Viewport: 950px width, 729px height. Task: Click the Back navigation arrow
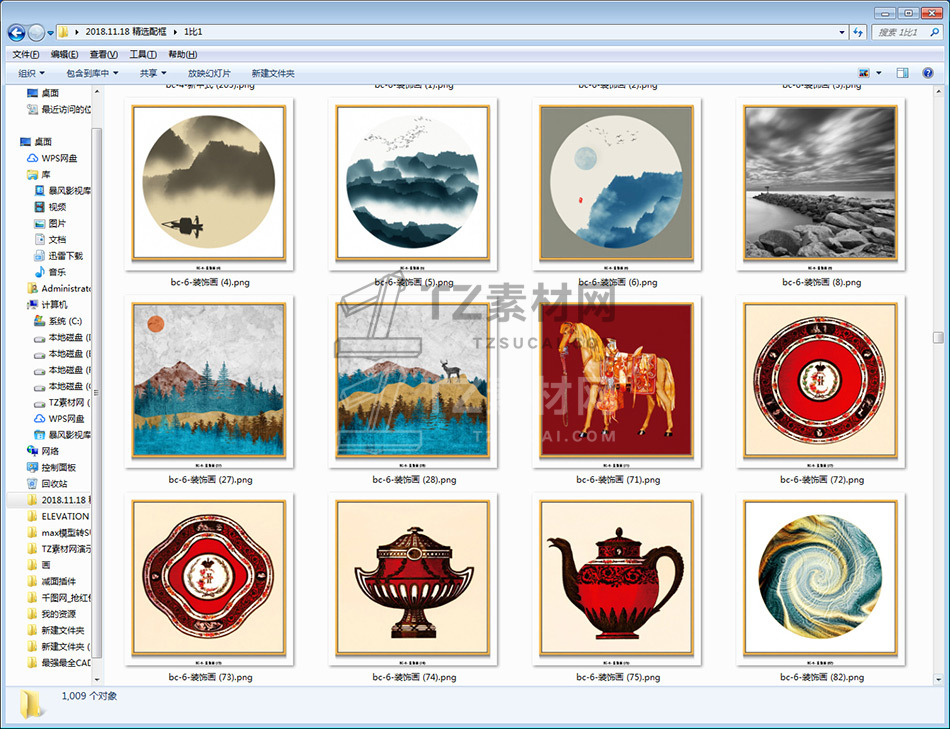[16, 33]
